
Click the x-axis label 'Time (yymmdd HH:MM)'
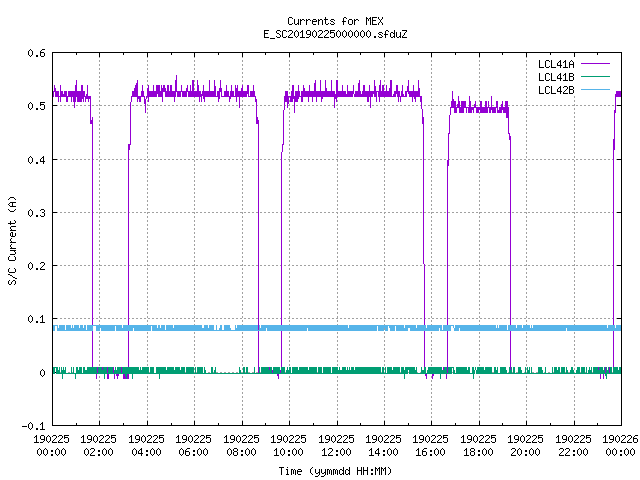click(x=335, y=471)
